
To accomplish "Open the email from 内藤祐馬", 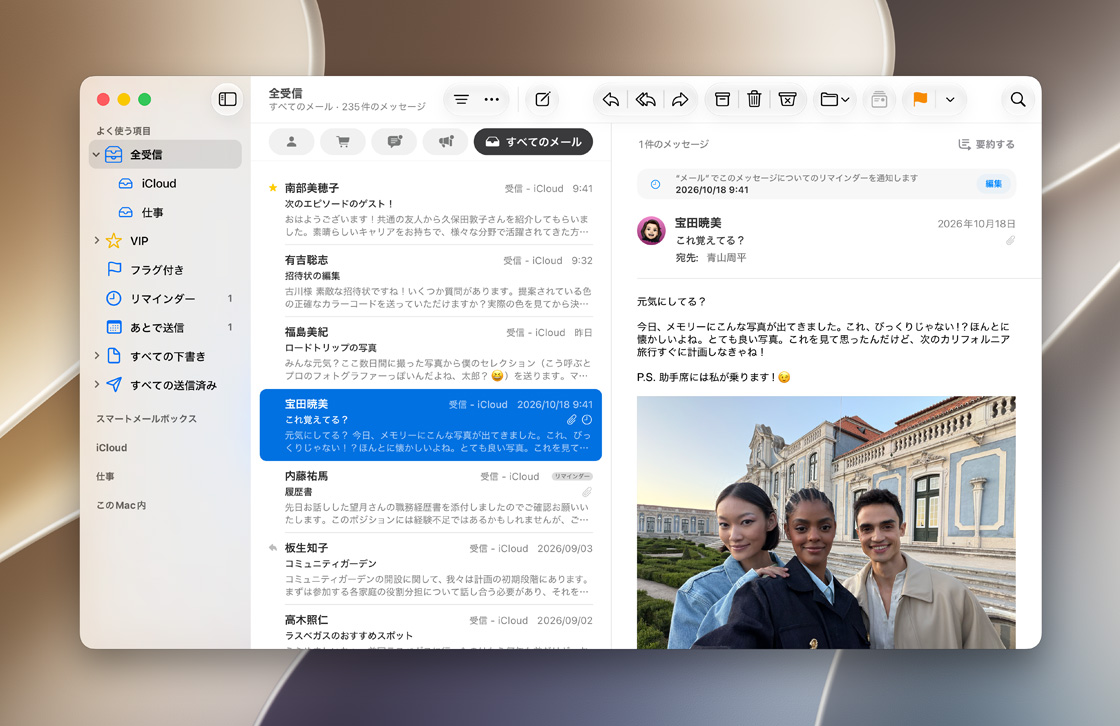I will 431,497.
